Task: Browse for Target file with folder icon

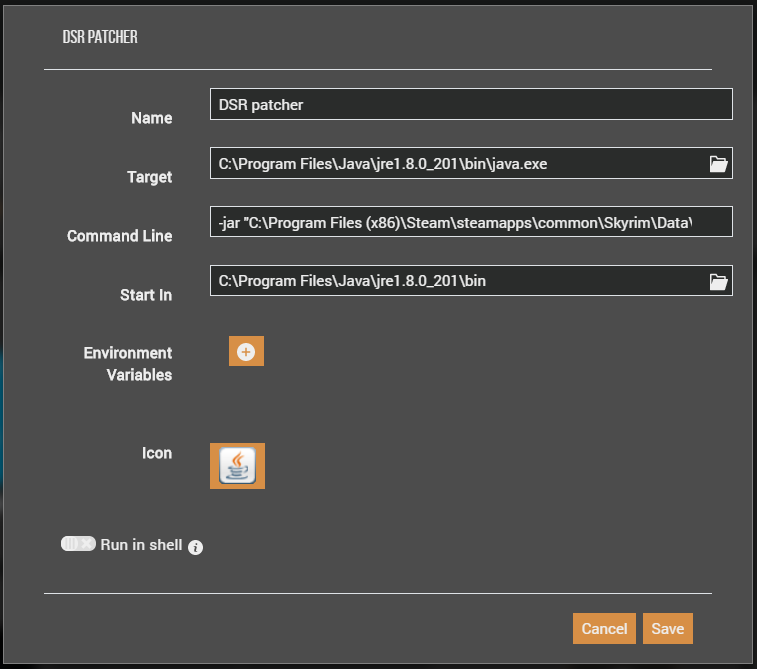Action: tap(718, 164)
